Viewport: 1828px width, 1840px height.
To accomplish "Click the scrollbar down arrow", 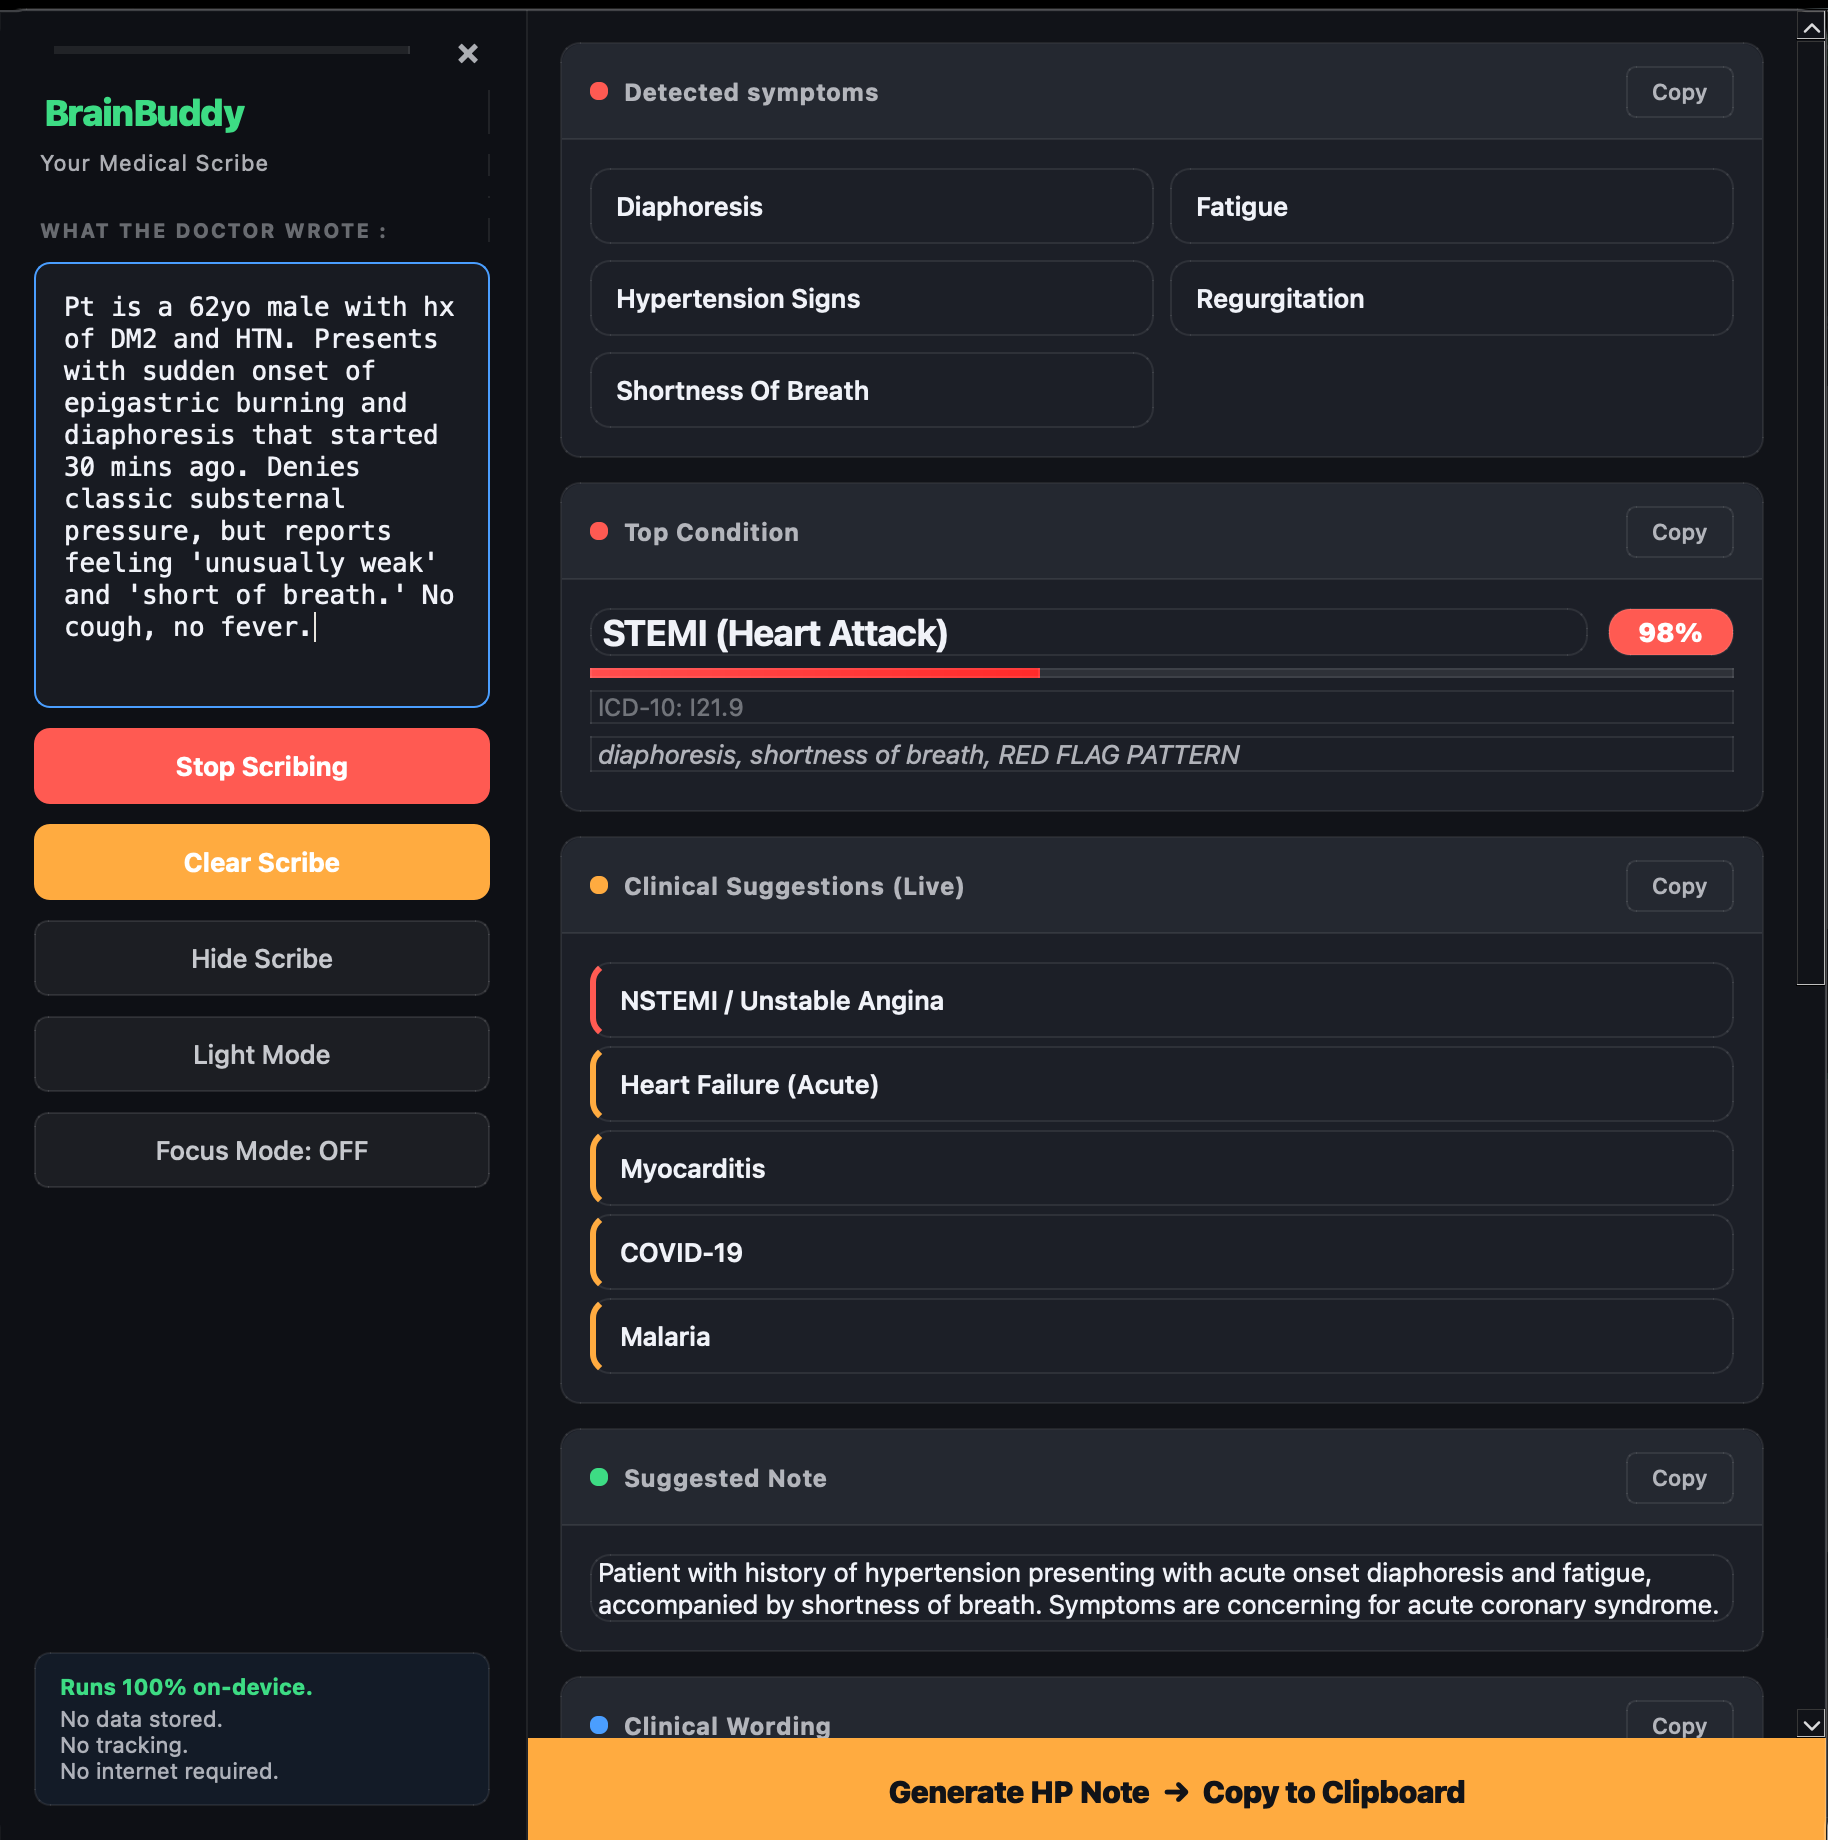I will [x=1811, y=1725].
